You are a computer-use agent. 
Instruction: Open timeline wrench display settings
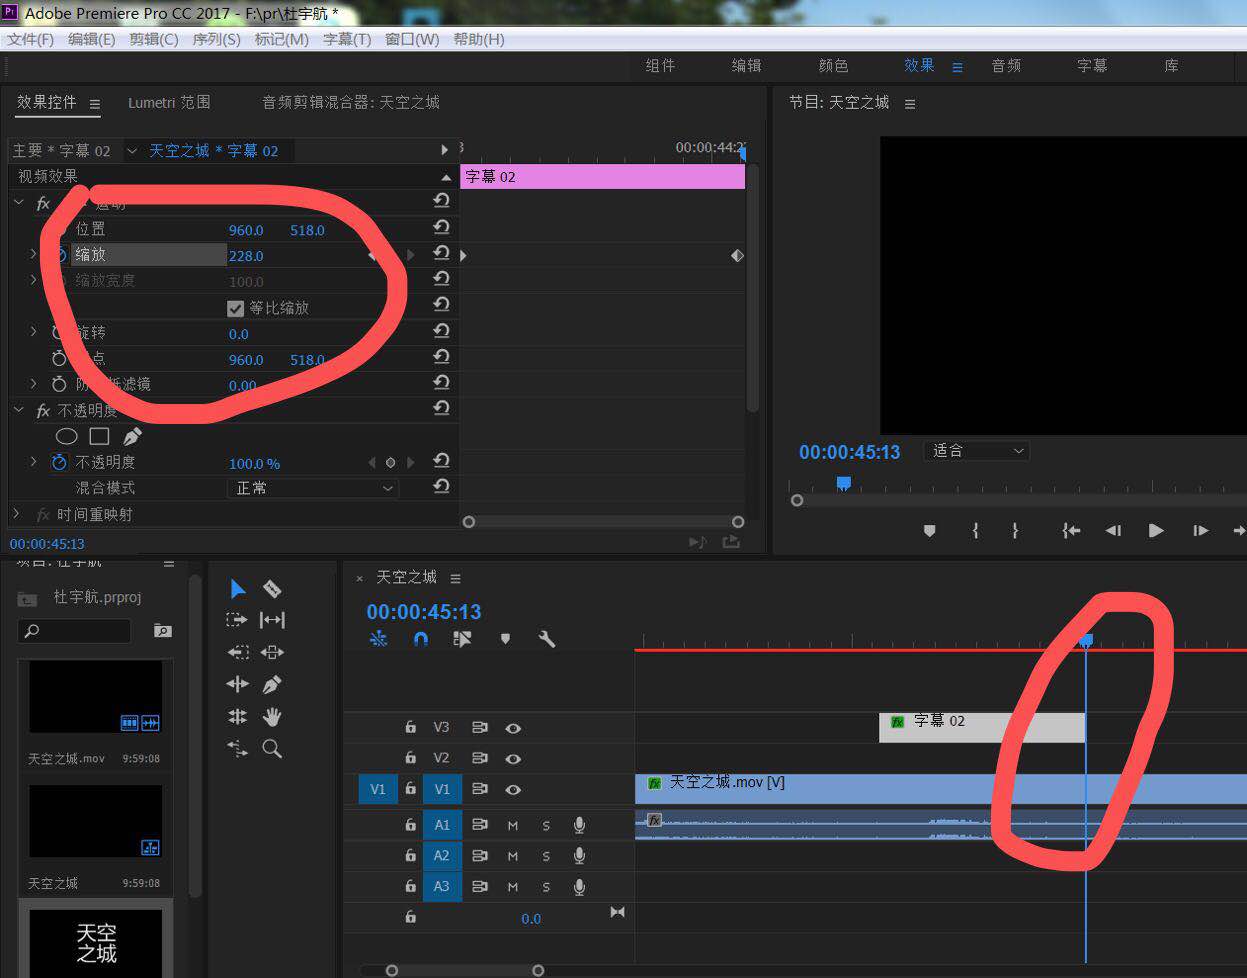(x=546, y=638)
